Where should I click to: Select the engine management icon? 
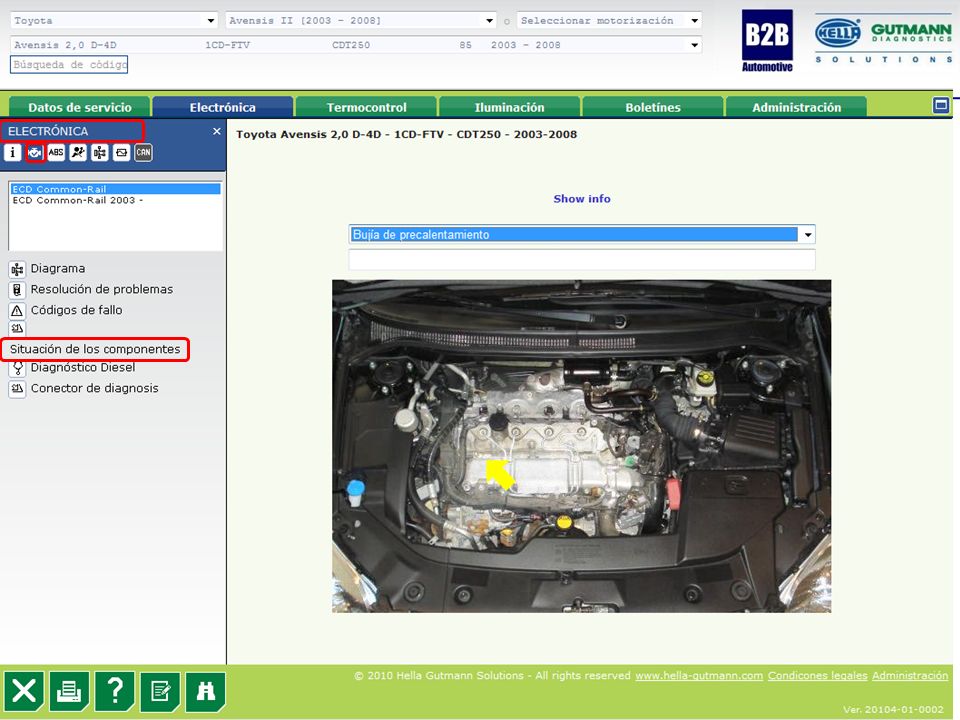pos(35,152)
